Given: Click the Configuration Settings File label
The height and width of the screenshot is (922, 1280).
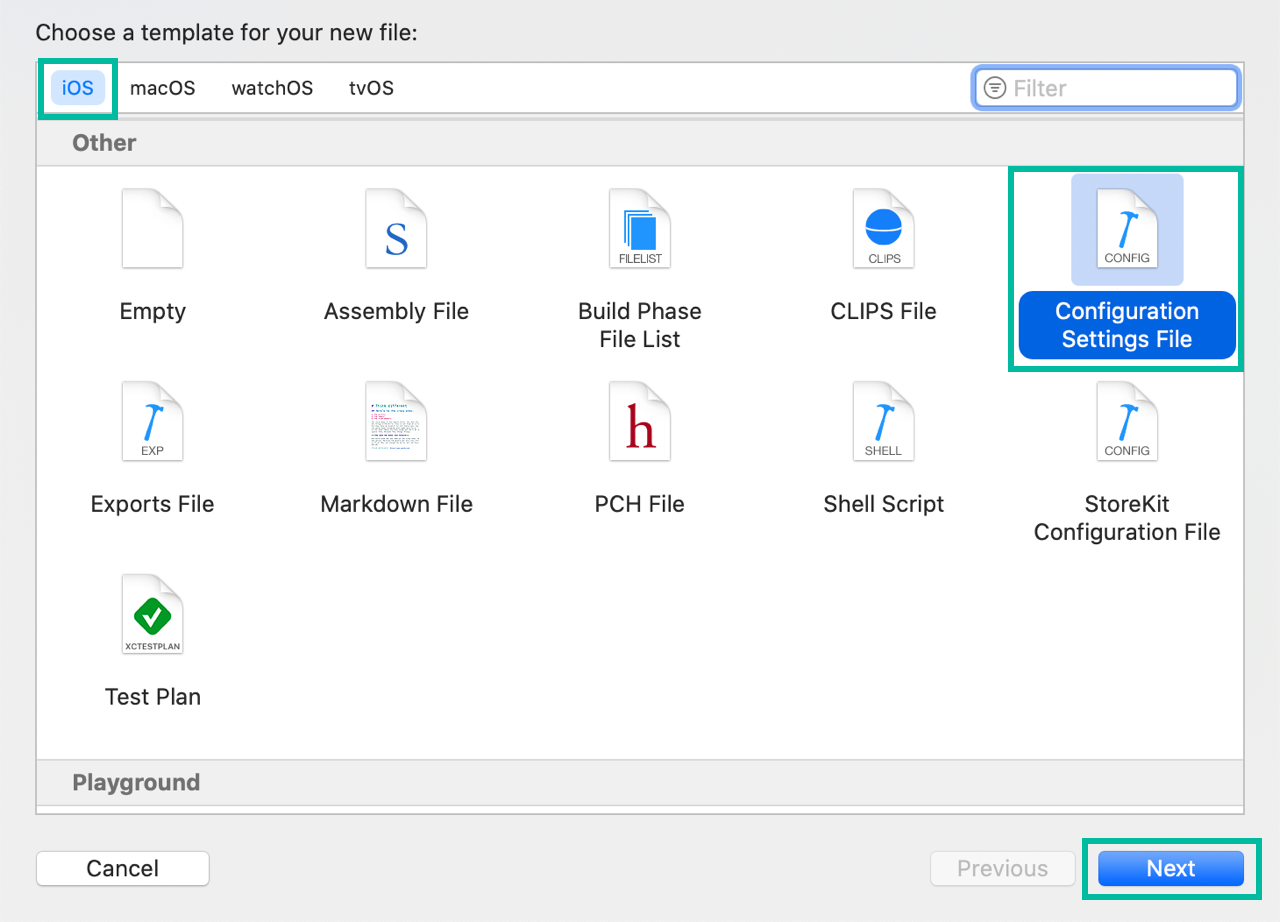Looking at the screenshot, I should coord(1127,325).
